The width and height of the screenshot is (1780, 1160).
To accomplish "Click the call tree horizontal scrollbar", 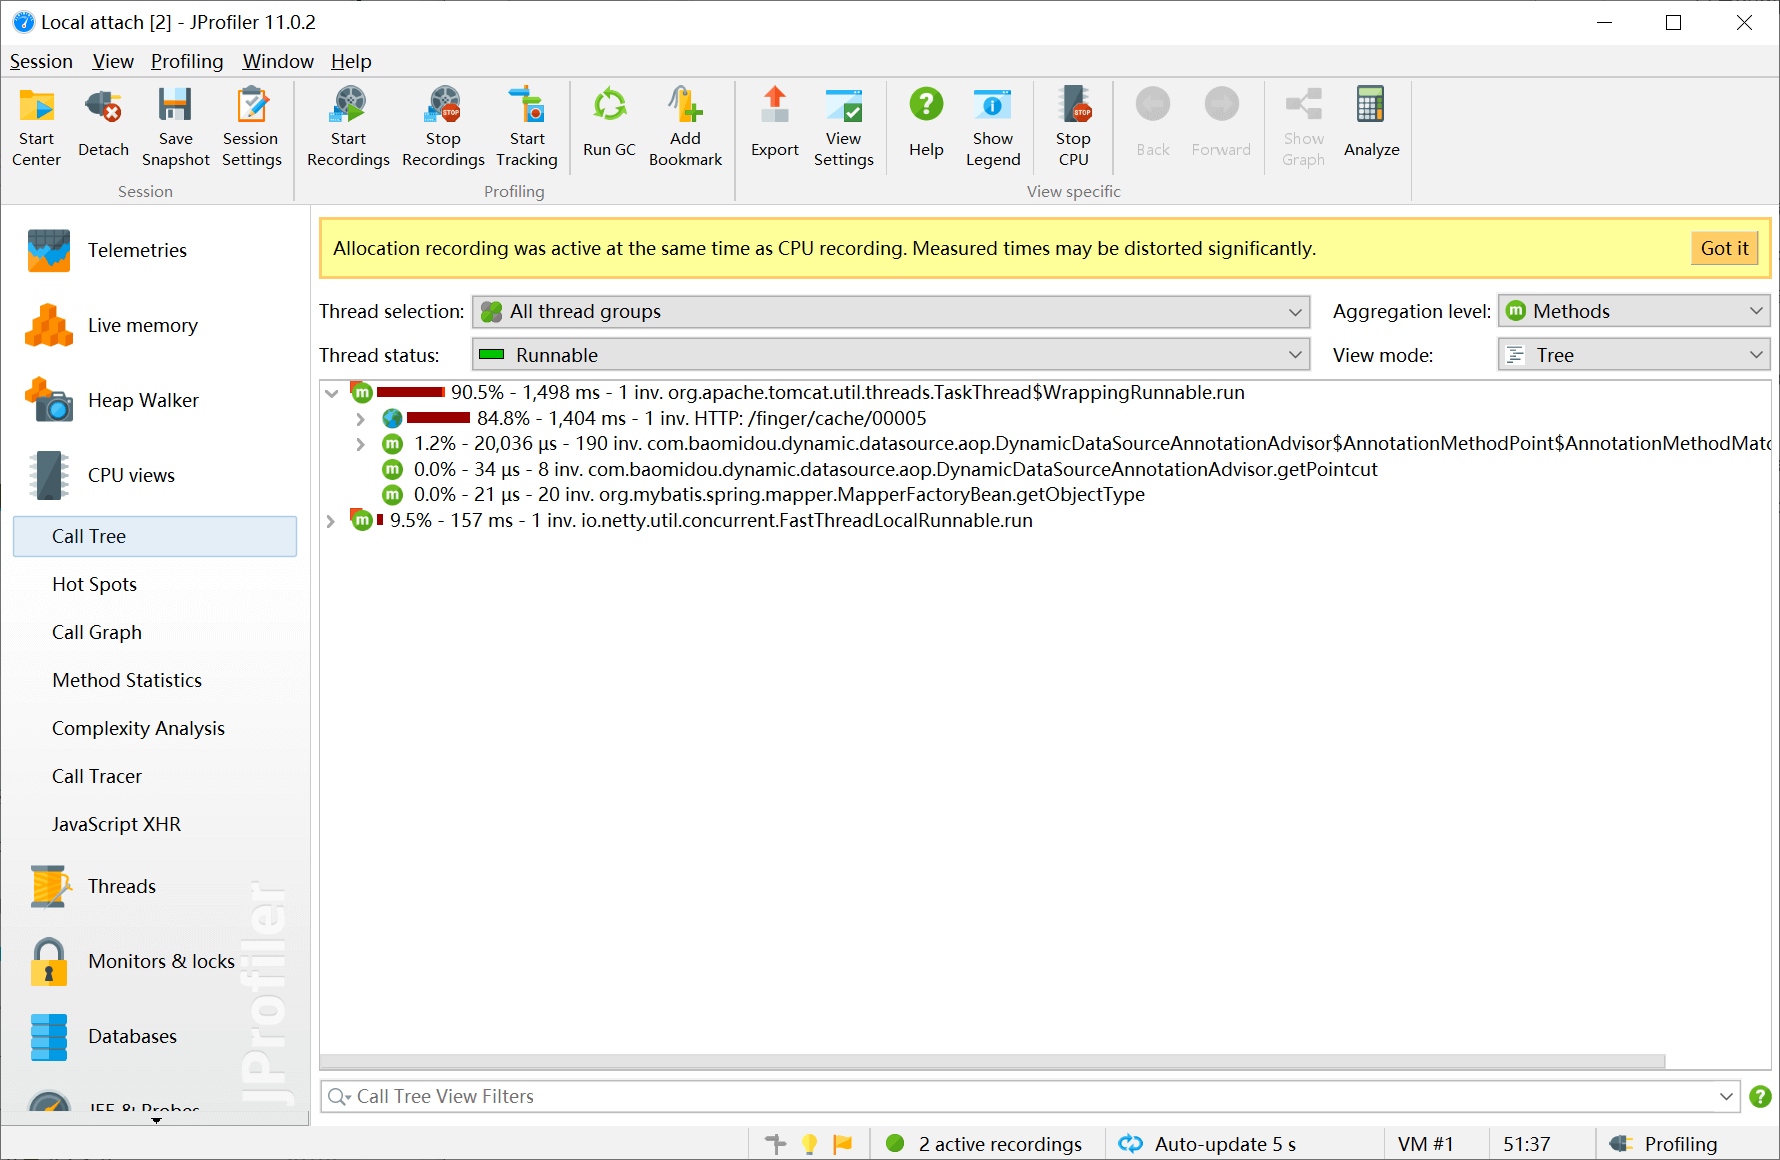I will pos(992,1061).
